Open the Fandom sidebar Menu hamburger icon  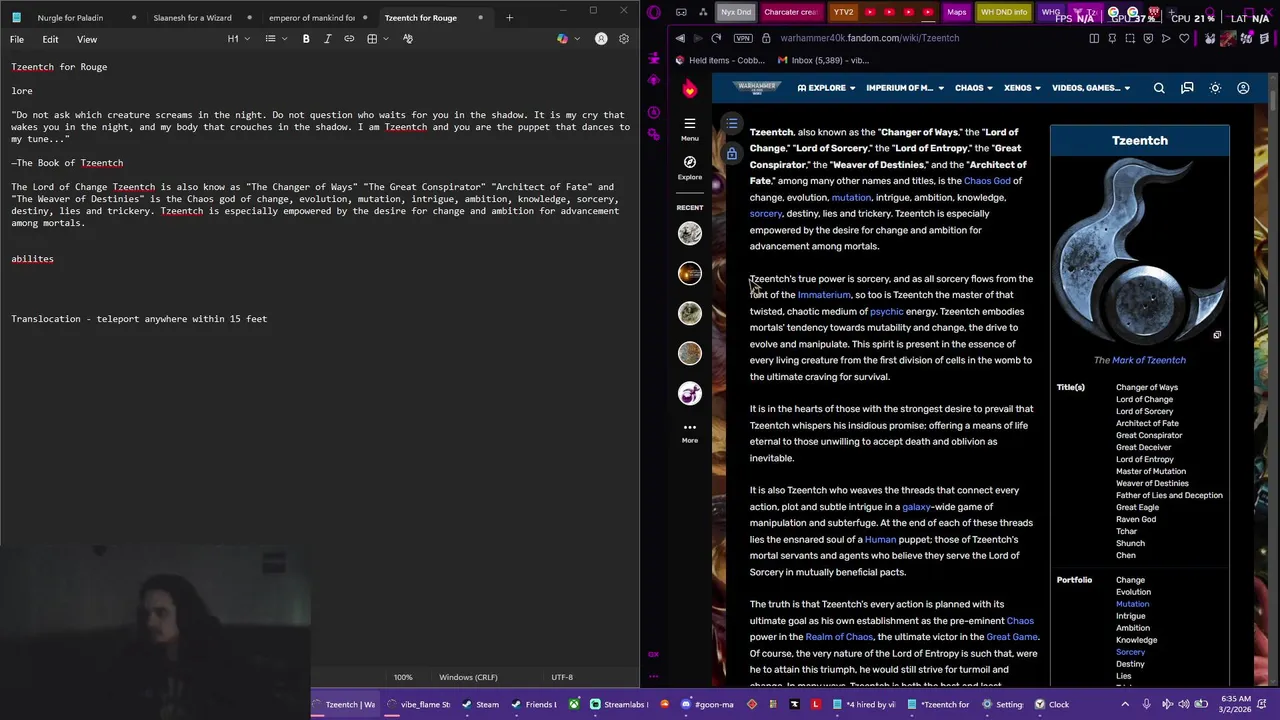[690, 127]
